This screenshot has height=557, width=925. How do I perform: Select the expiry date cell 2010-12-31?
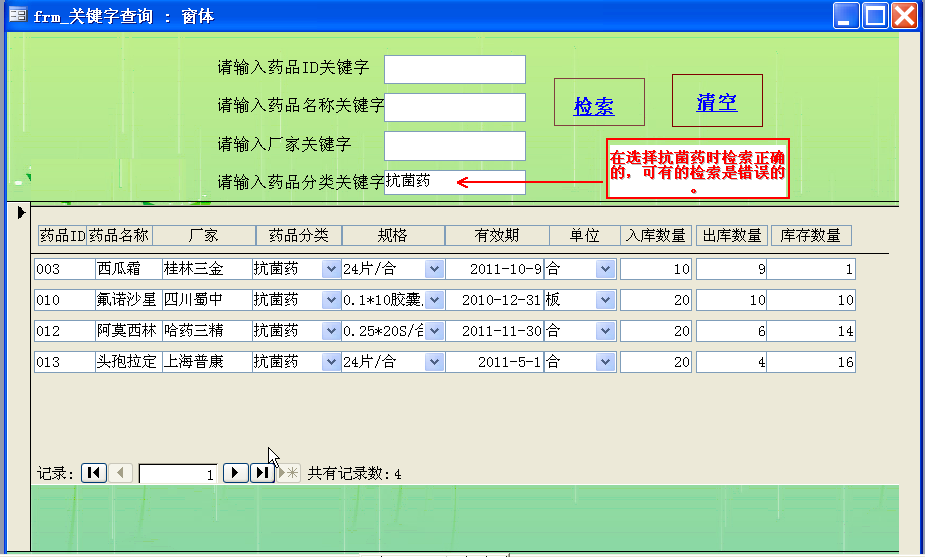tap(494, 300)
